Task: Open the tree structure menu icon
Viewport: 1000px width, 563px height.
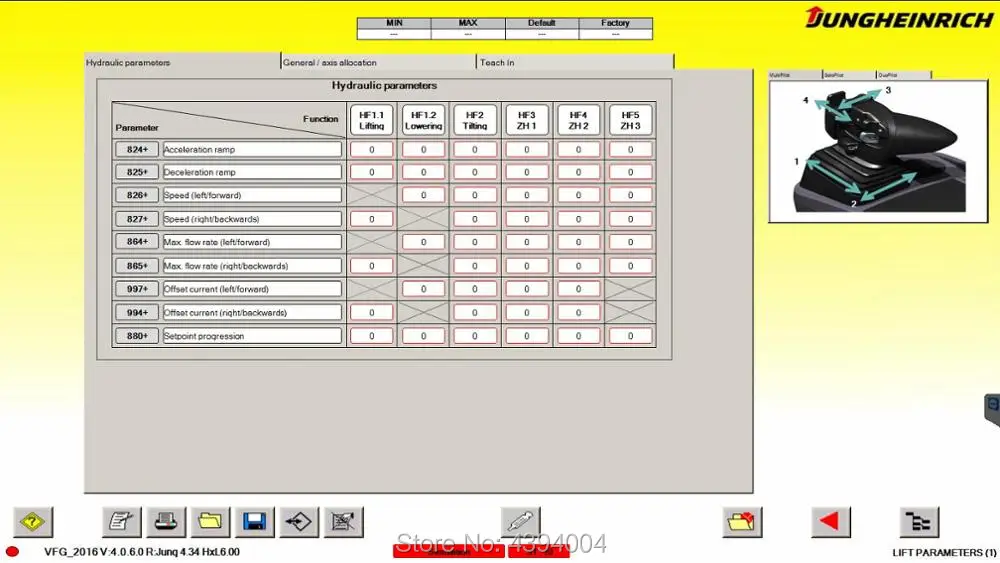Action: coord(919,522)
